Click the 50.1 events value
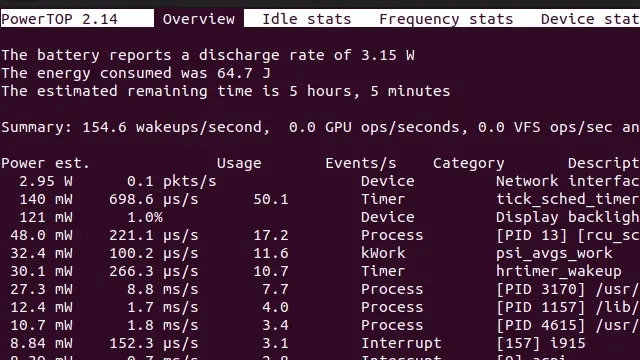The height and width of the screenshot is (360, 640). (271, 199)
